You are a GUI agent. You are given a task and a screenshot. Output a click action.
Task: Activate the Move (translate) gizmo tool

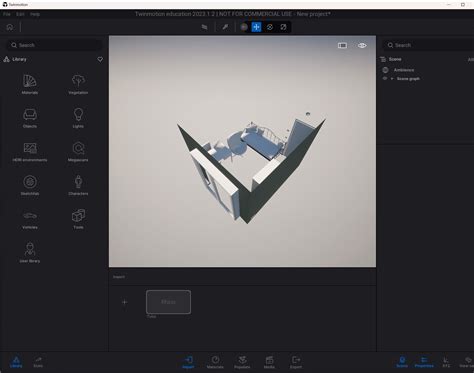tap(256, 27)
